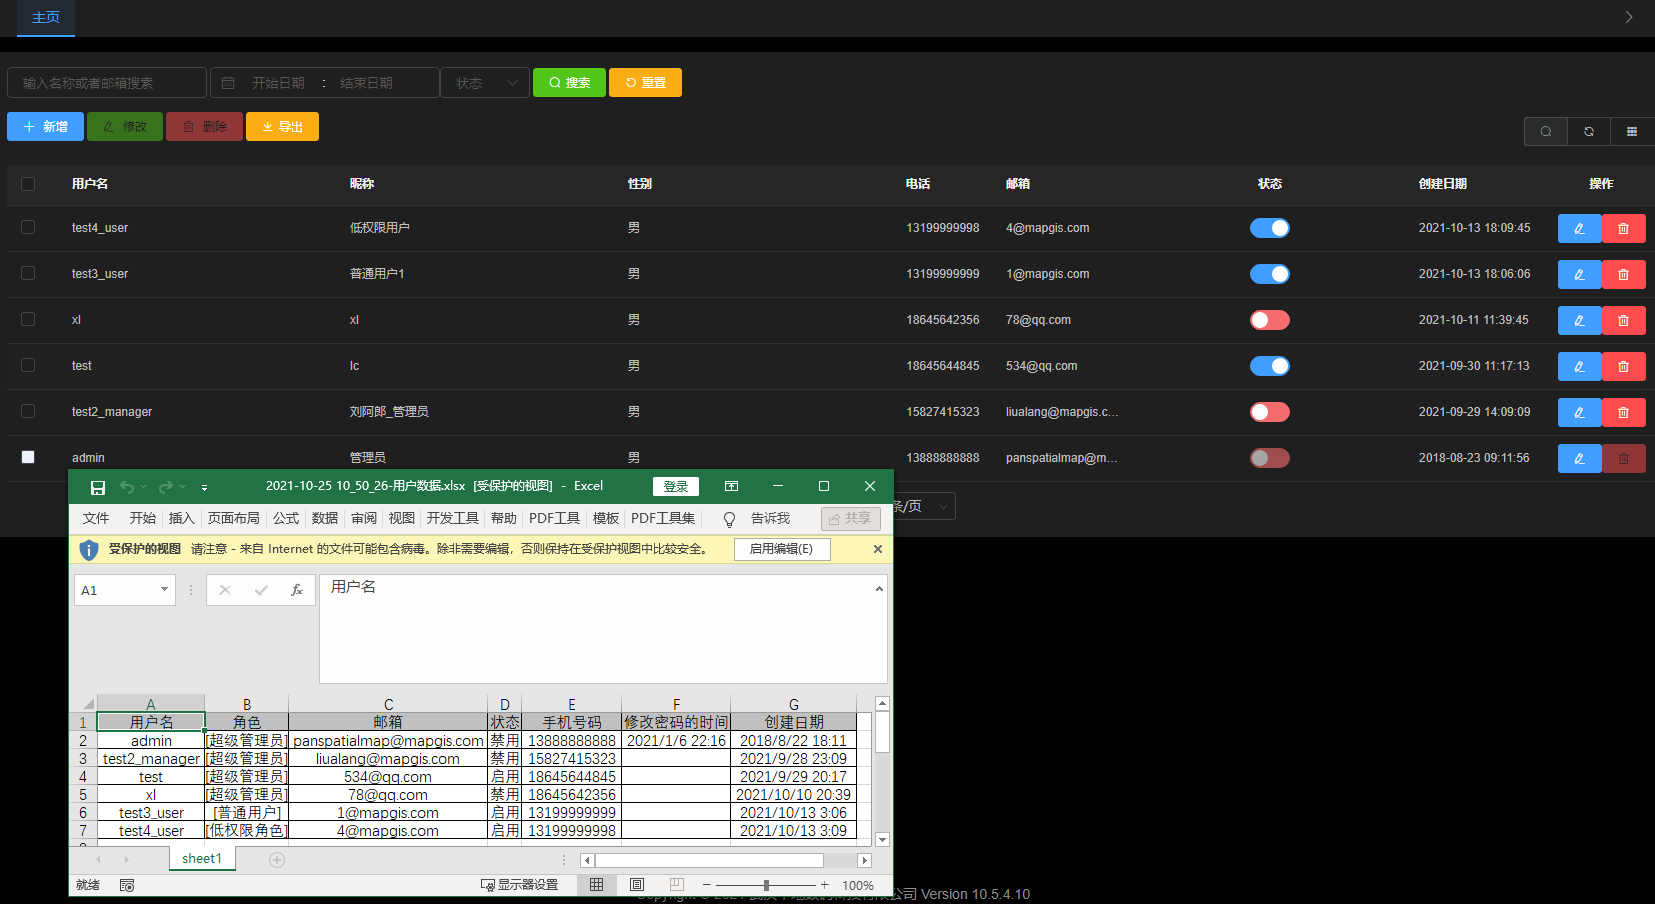Select the 主页 tab at top

pyautogui.click(x=46, y=17)
